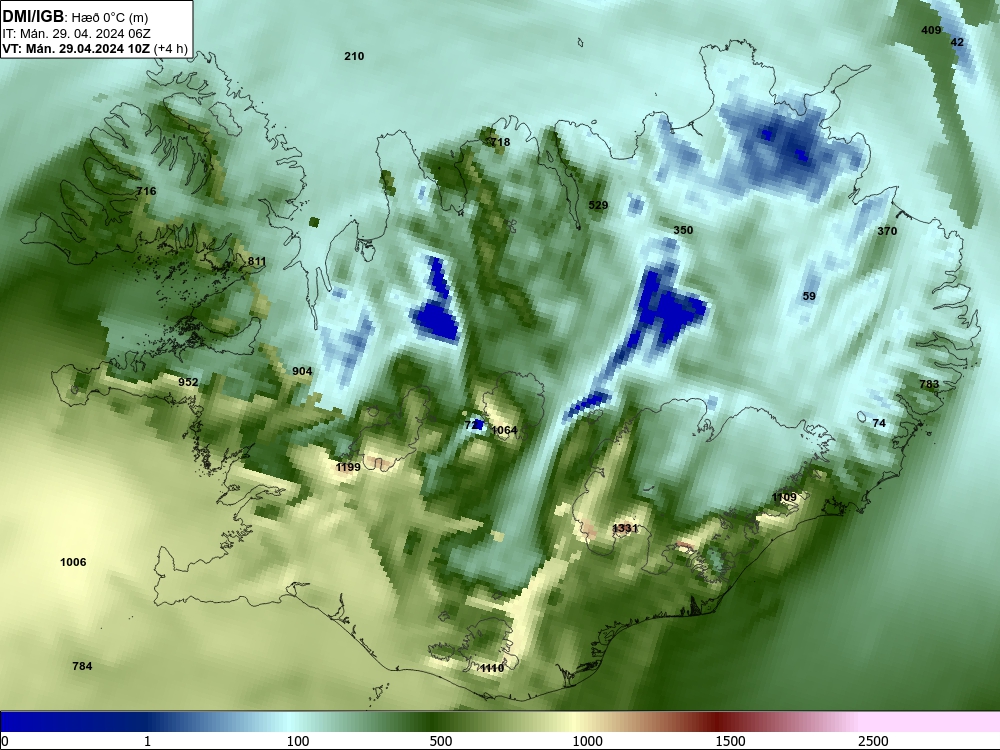Click the map value 370
This screenshot has width=1000, height=750.
click(x=887, y=231)
